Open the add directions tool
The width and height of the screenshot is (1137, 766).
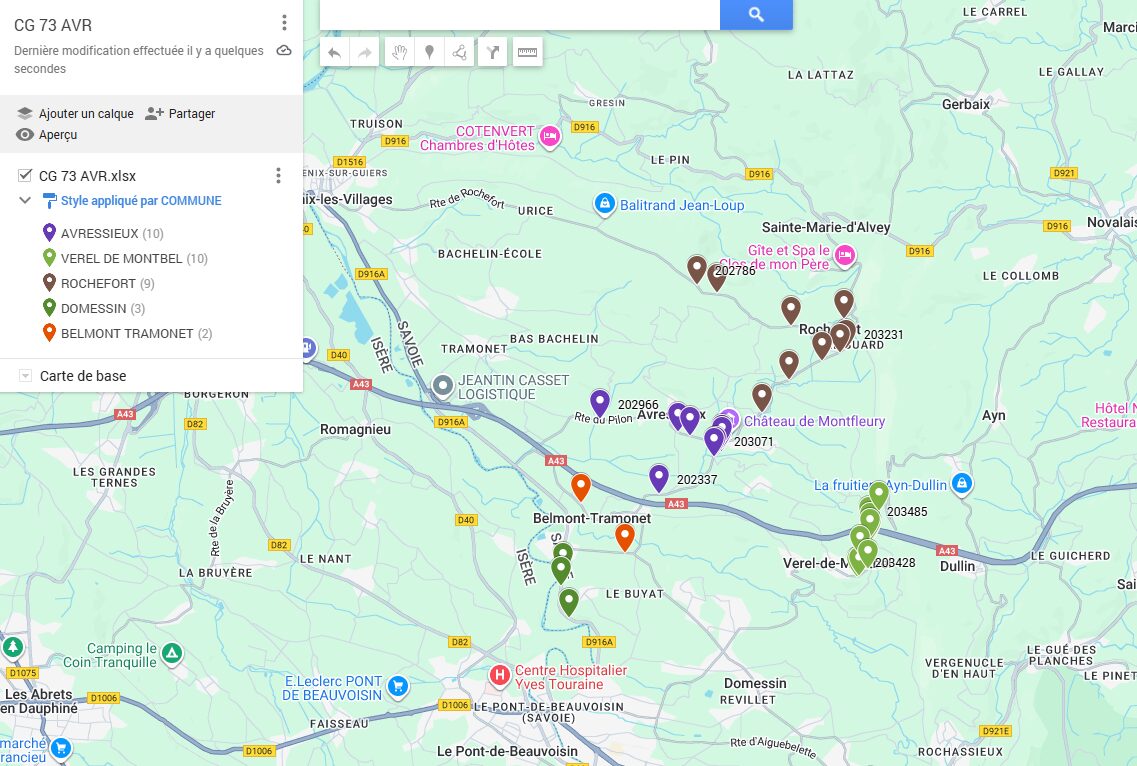coord(492,53)
